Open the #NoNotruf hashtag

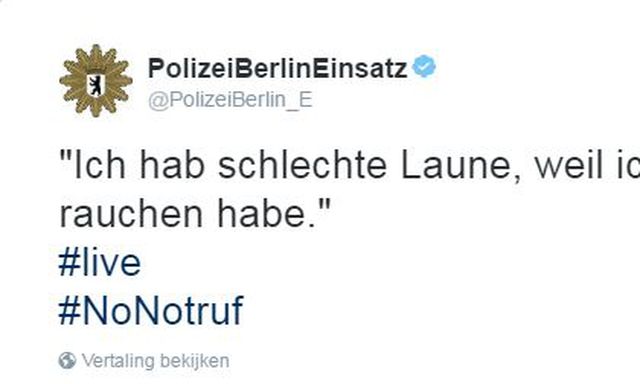(x=151, y=311)
